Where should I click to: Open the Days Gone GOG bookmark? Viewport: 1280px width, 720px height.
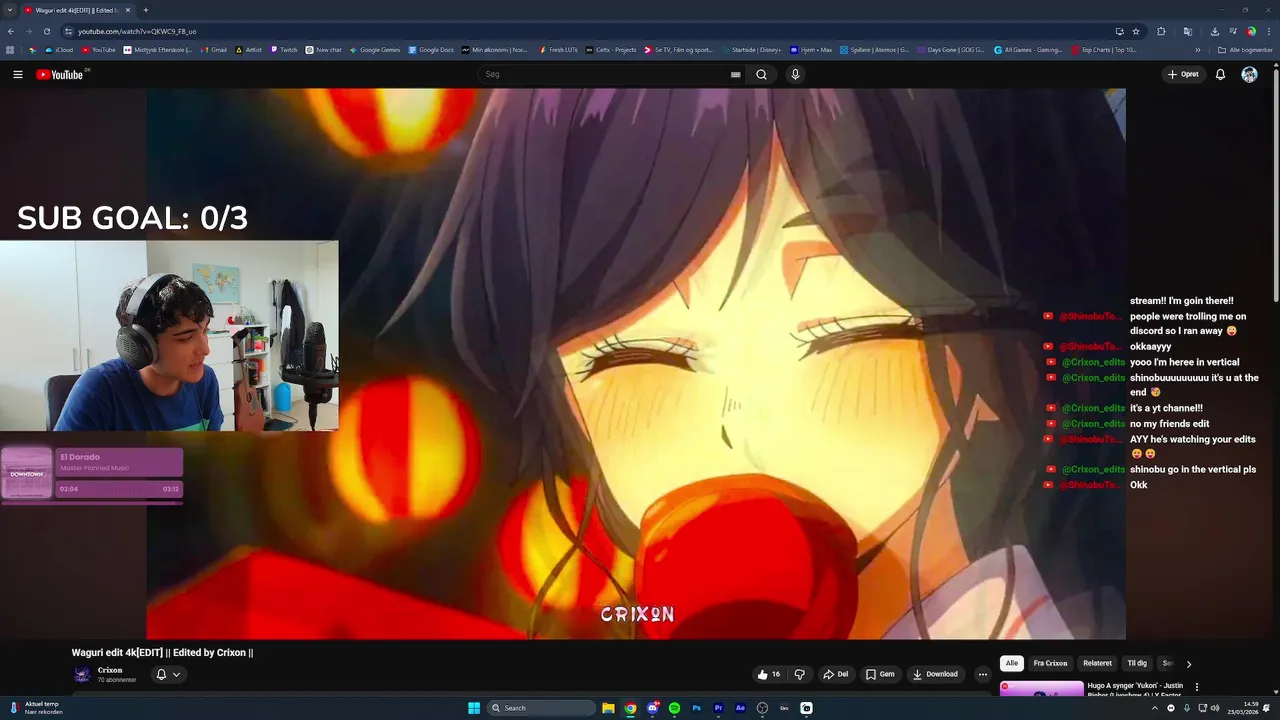(950, 50)
